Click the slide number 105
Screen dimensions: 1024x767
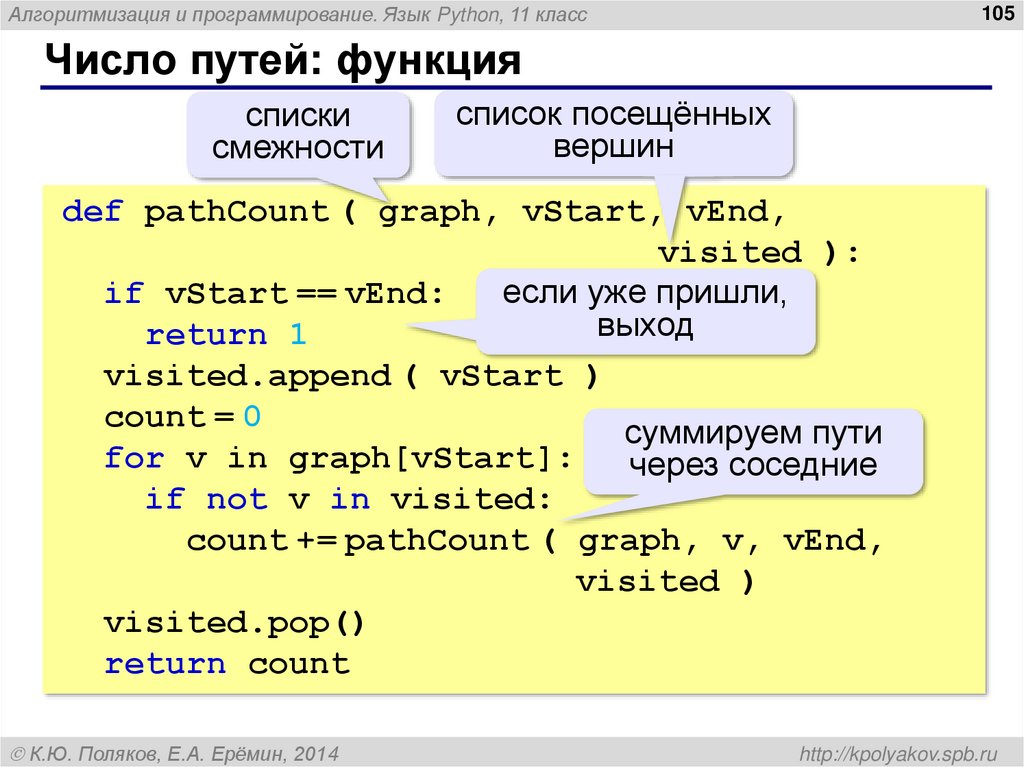click(998, 13)
